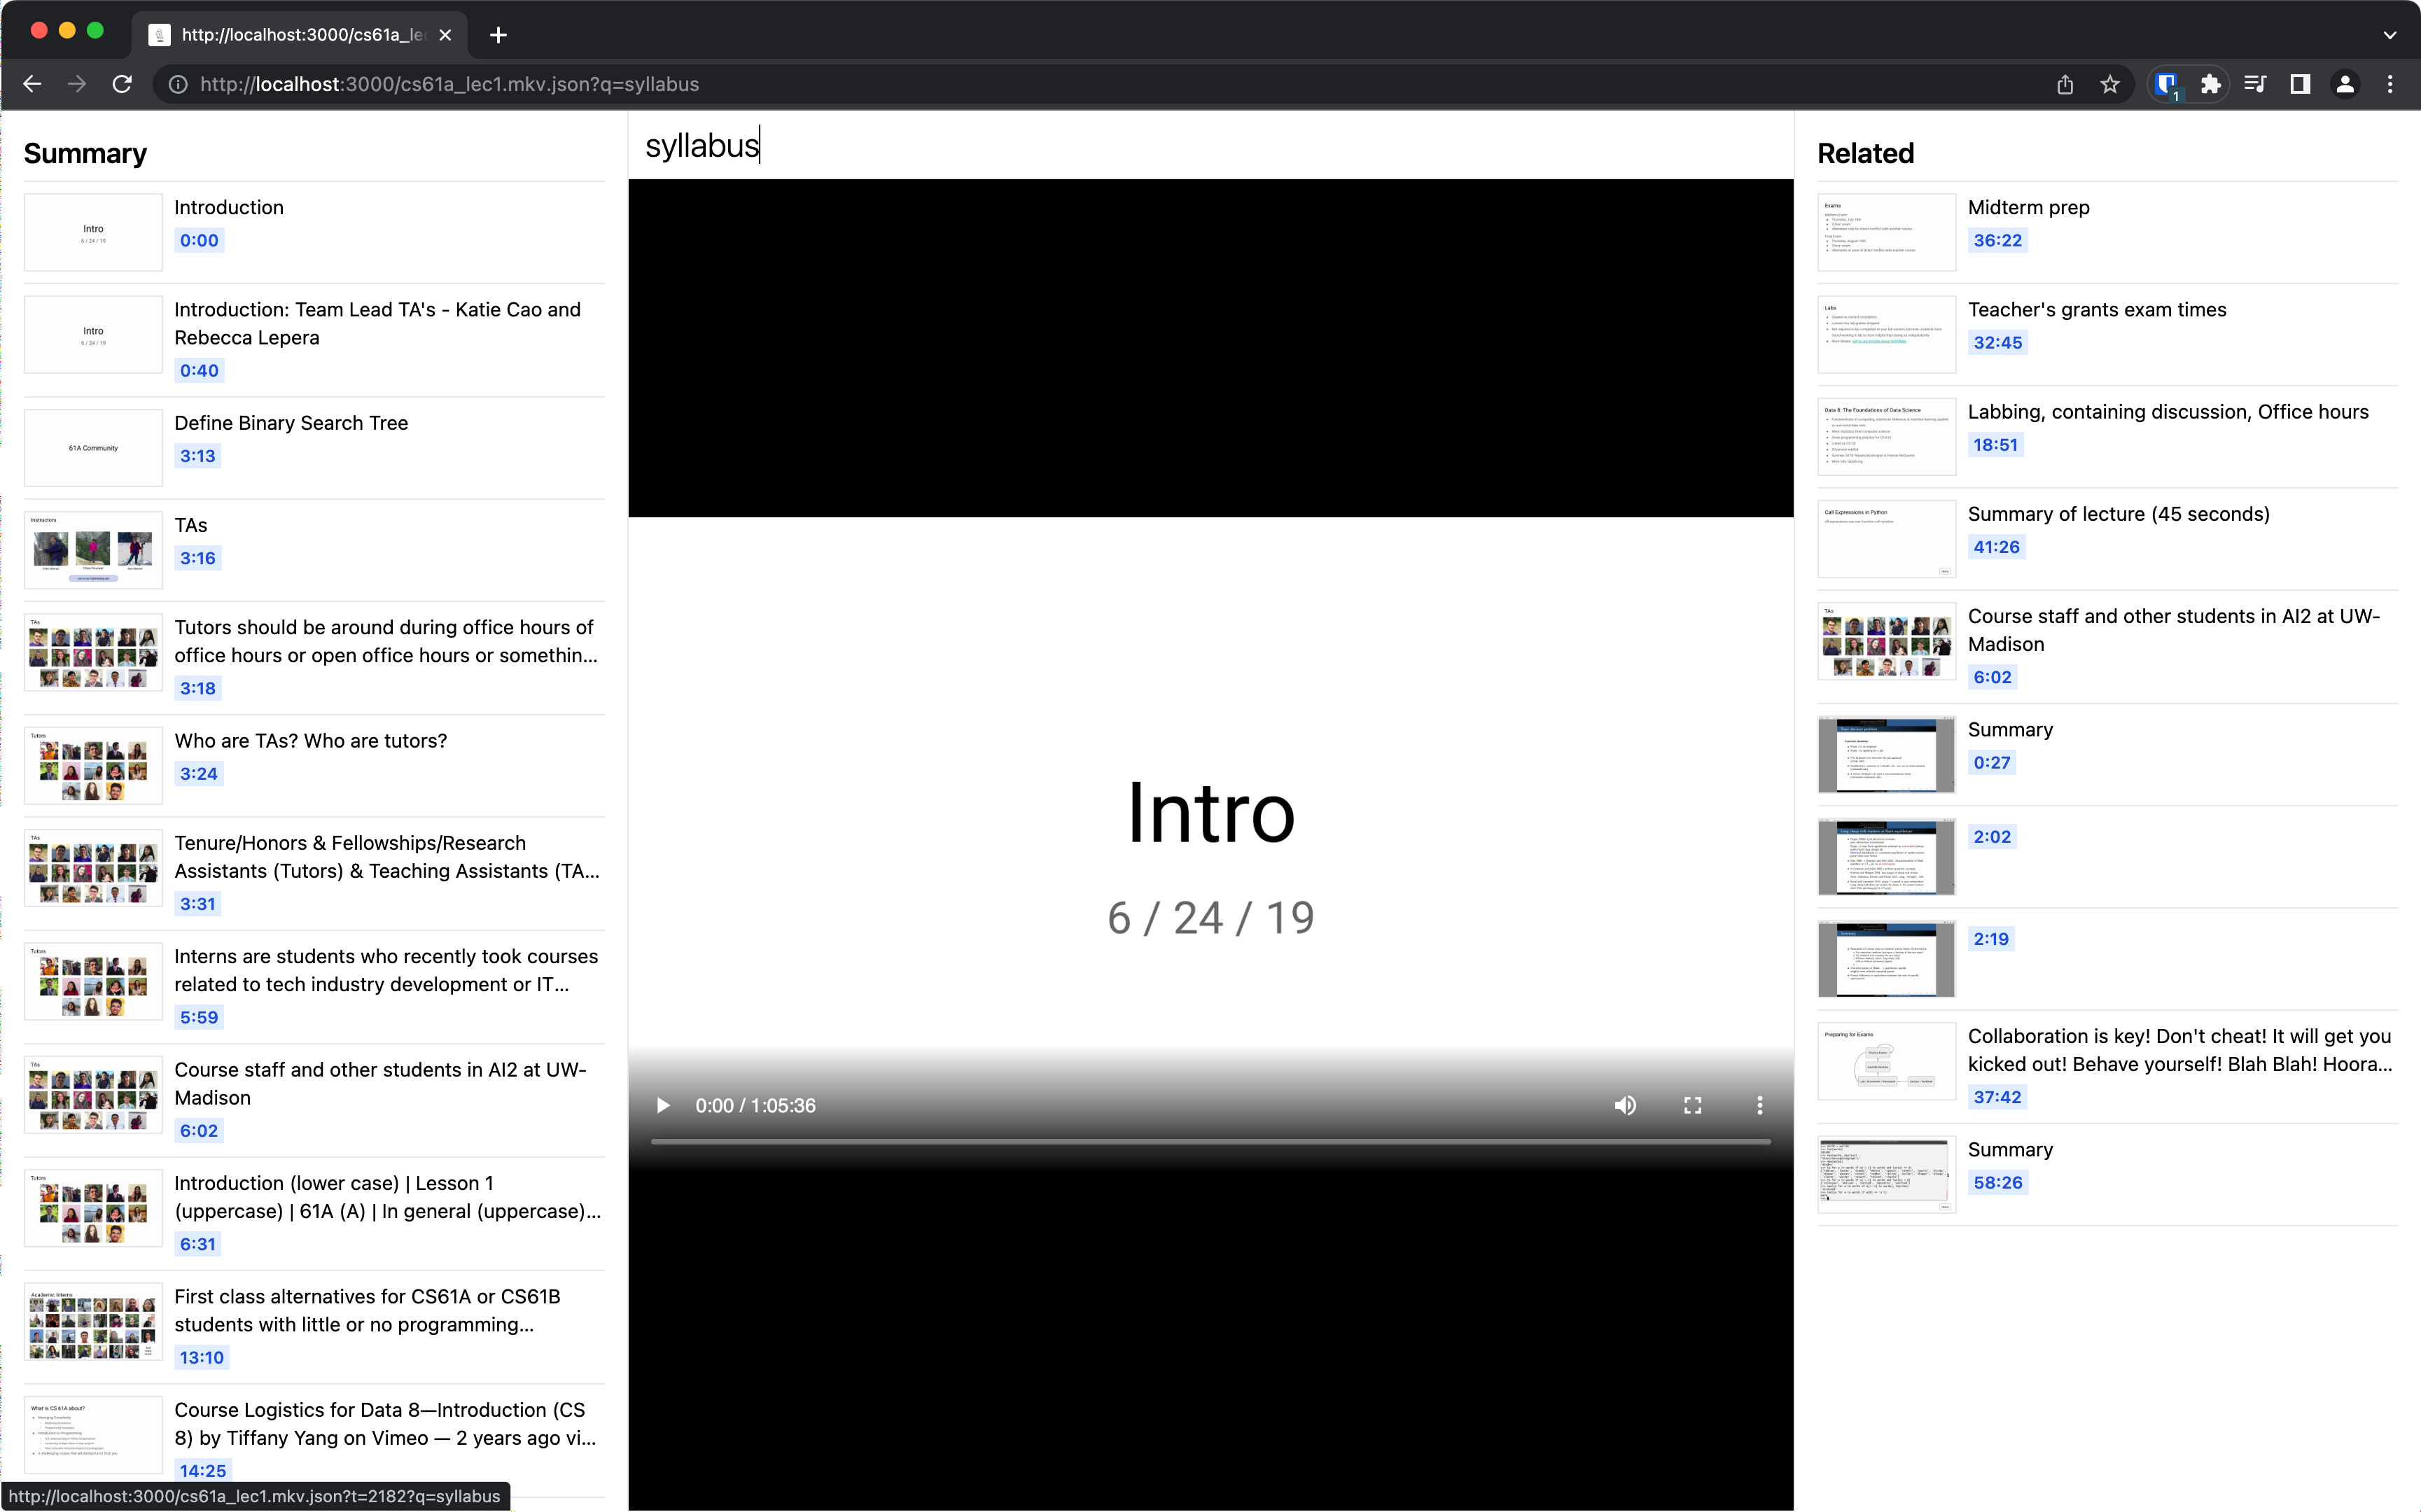Open the TAs slide thumbnail at 3:16
2421x1512 pixels.
(x=93, y=549)
